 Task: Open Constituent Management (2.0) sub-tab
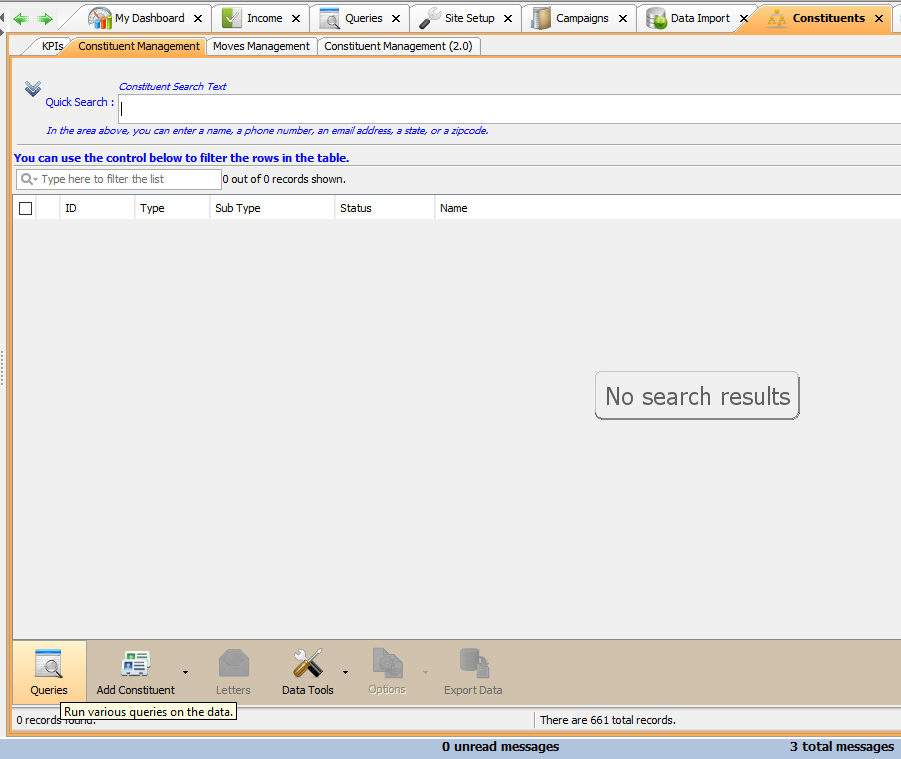398,46
